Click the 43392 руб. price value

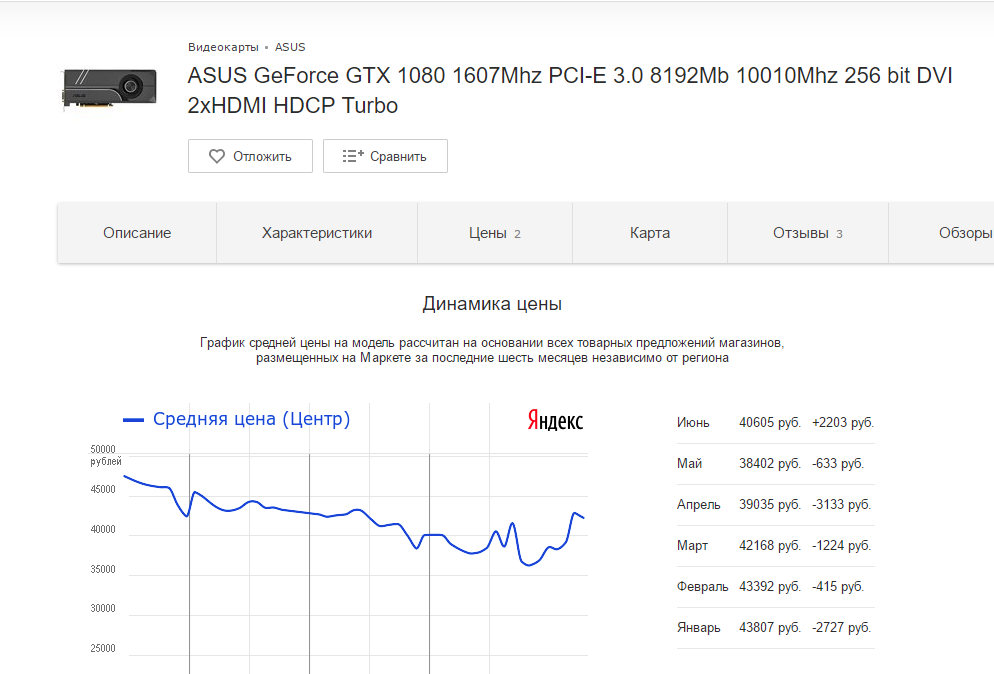click(x=770, y=587)
